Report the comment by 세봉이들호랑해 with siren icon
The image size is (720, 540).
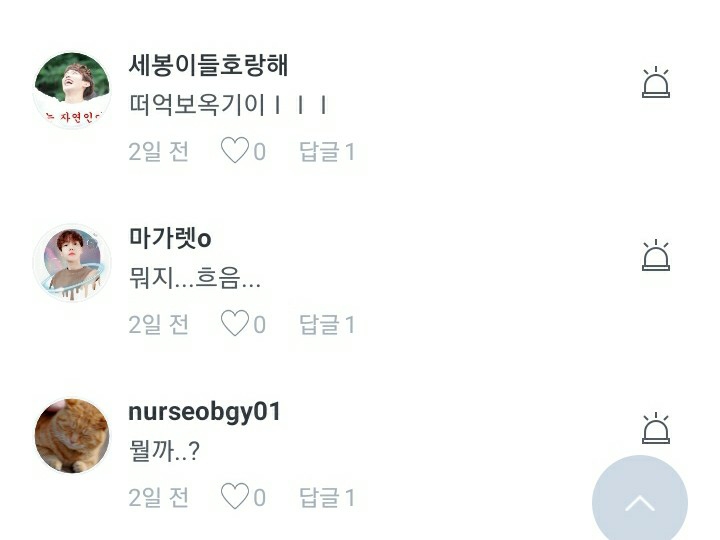[656, 83]
